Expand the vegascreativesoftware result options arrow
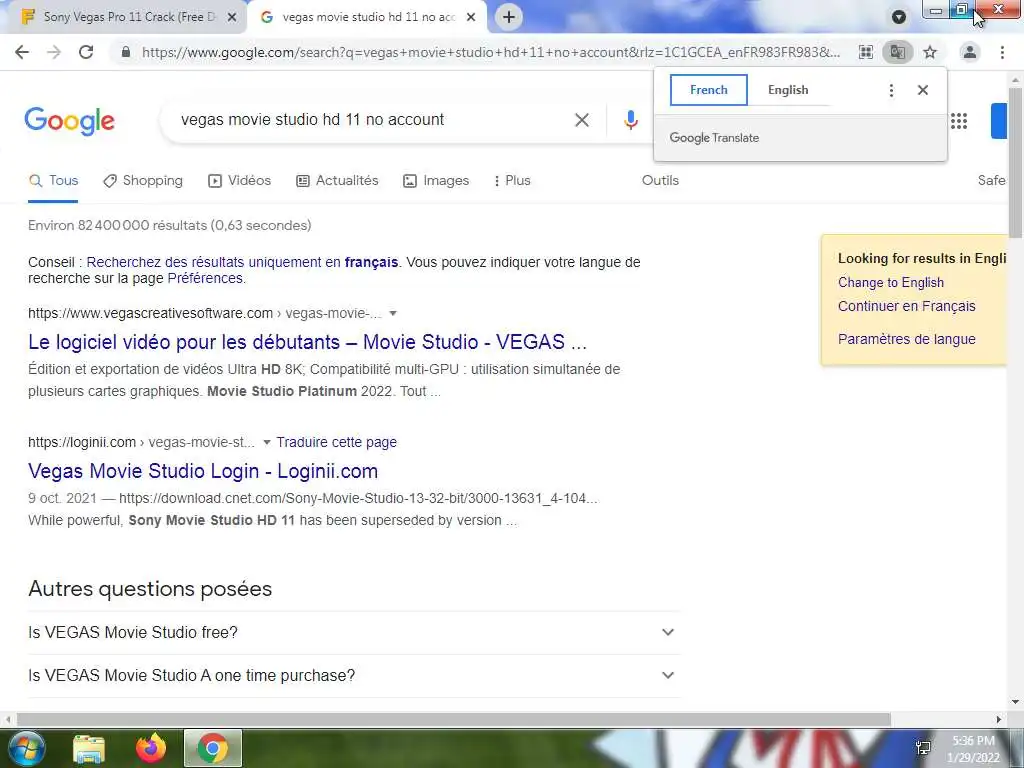The image size is (1024, 768). (x=393, y=313)
